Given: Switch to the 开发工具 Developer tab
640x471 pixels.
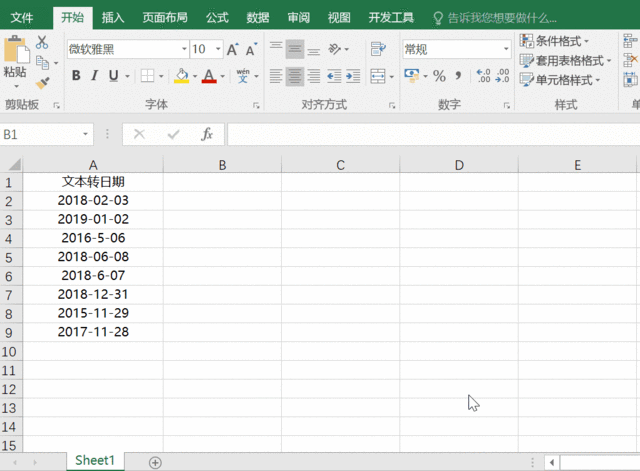Looking at the screenshot, I should (x=391, y=18).
